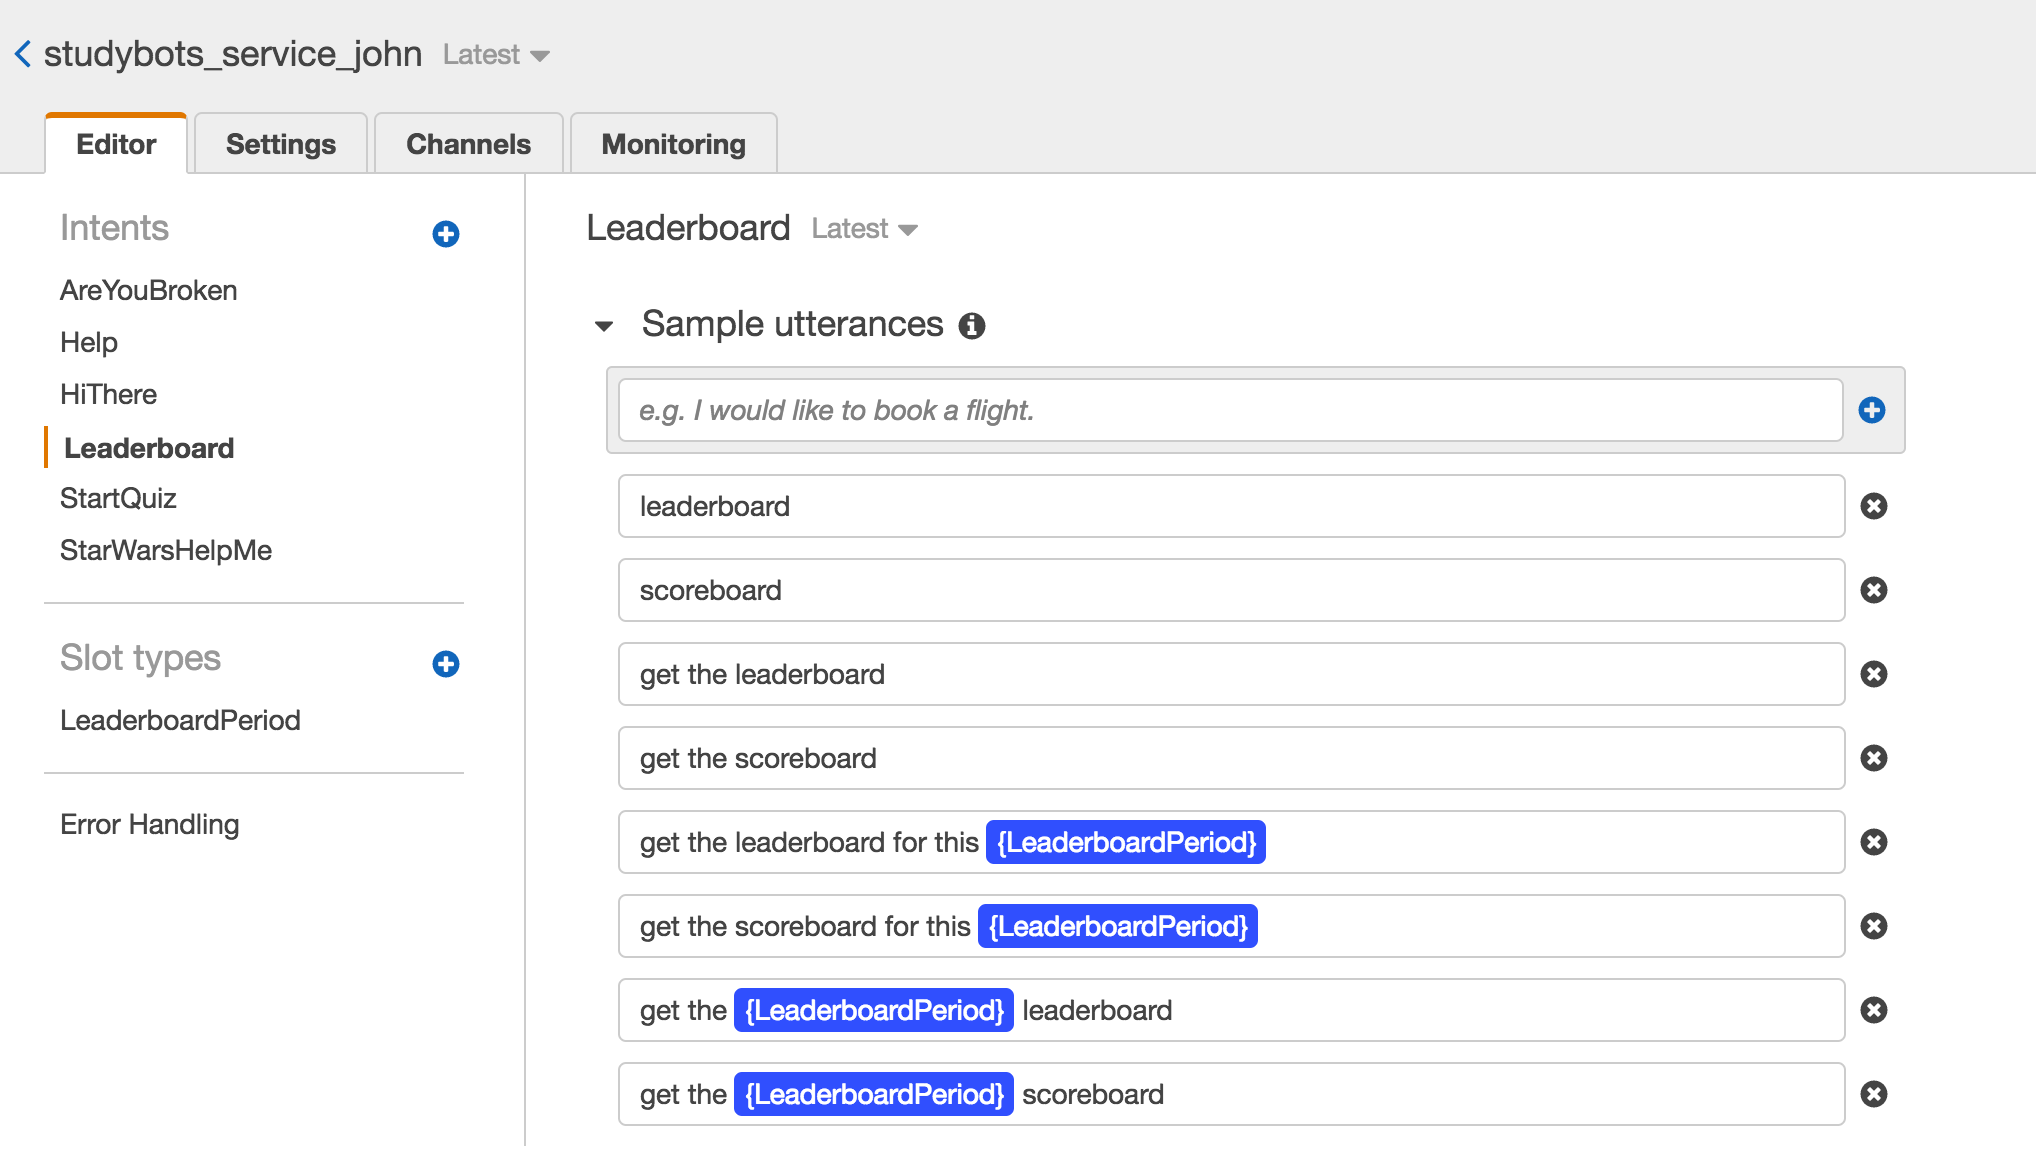Image resolution: width=2036 pixels, height=1154 pixels.
Task: Click the back arrow beside studybots_service_john
Action: [x=23, y=54]
